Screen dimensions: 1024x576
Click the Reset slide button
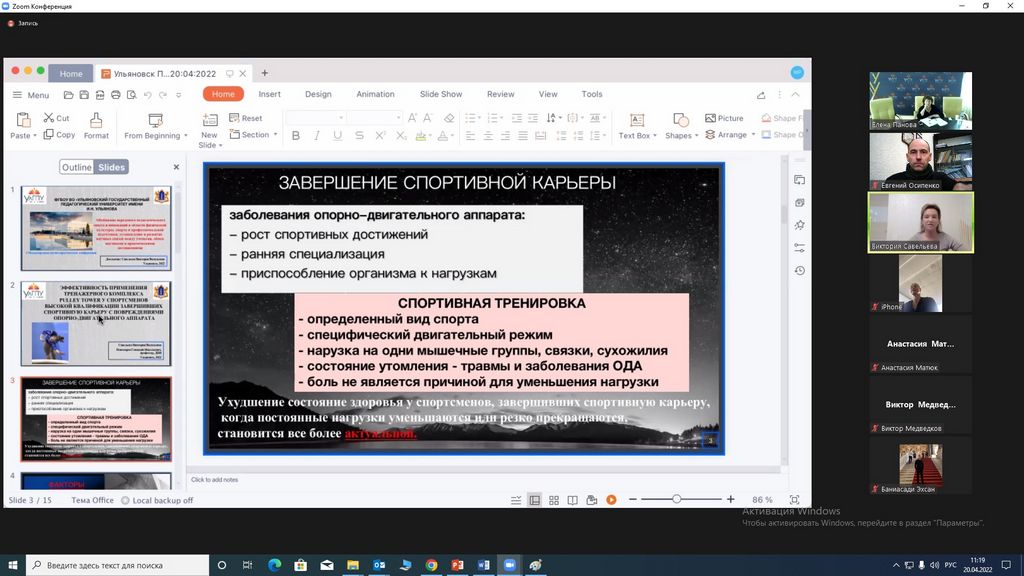[245, 118]
